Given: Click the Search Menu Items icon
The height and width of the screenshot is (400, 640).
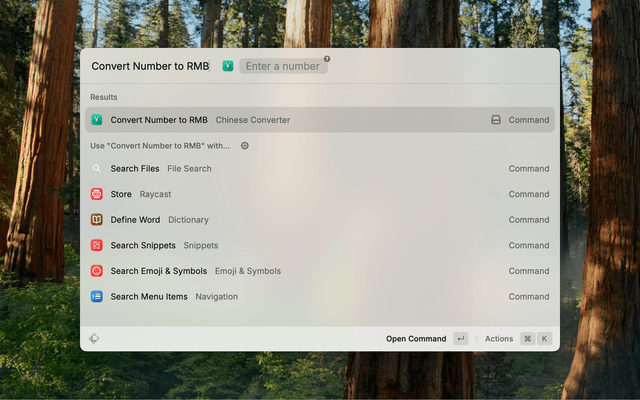Looking at the screenshot, I should (x=97, y=296).
